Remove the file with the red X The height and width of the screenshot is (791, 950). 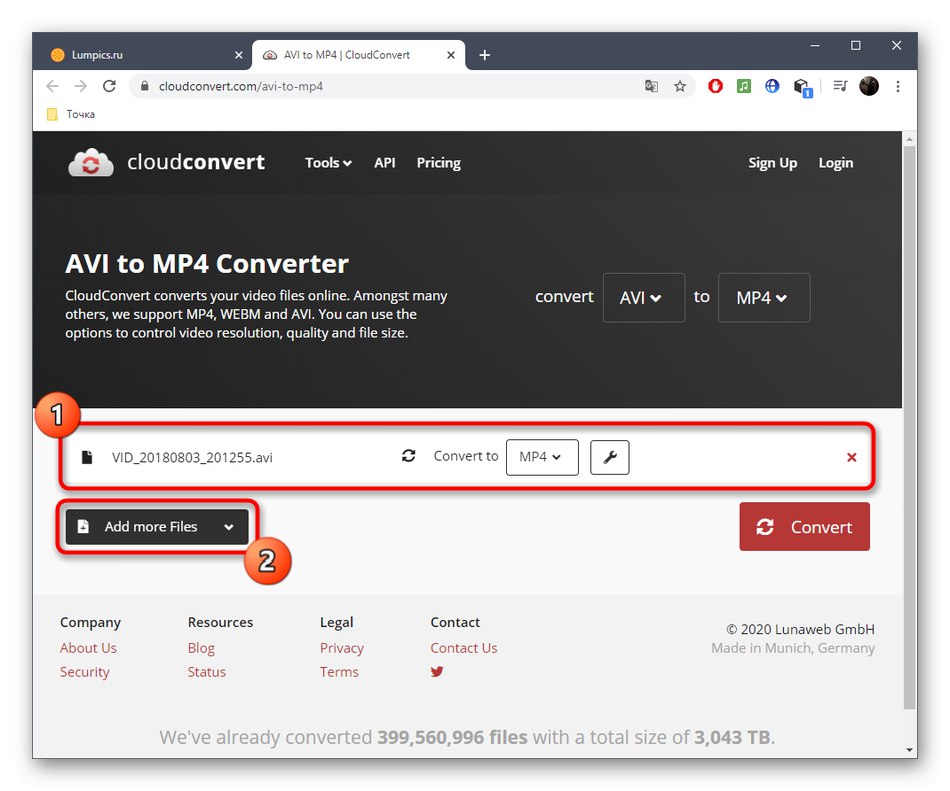[851, 457]
